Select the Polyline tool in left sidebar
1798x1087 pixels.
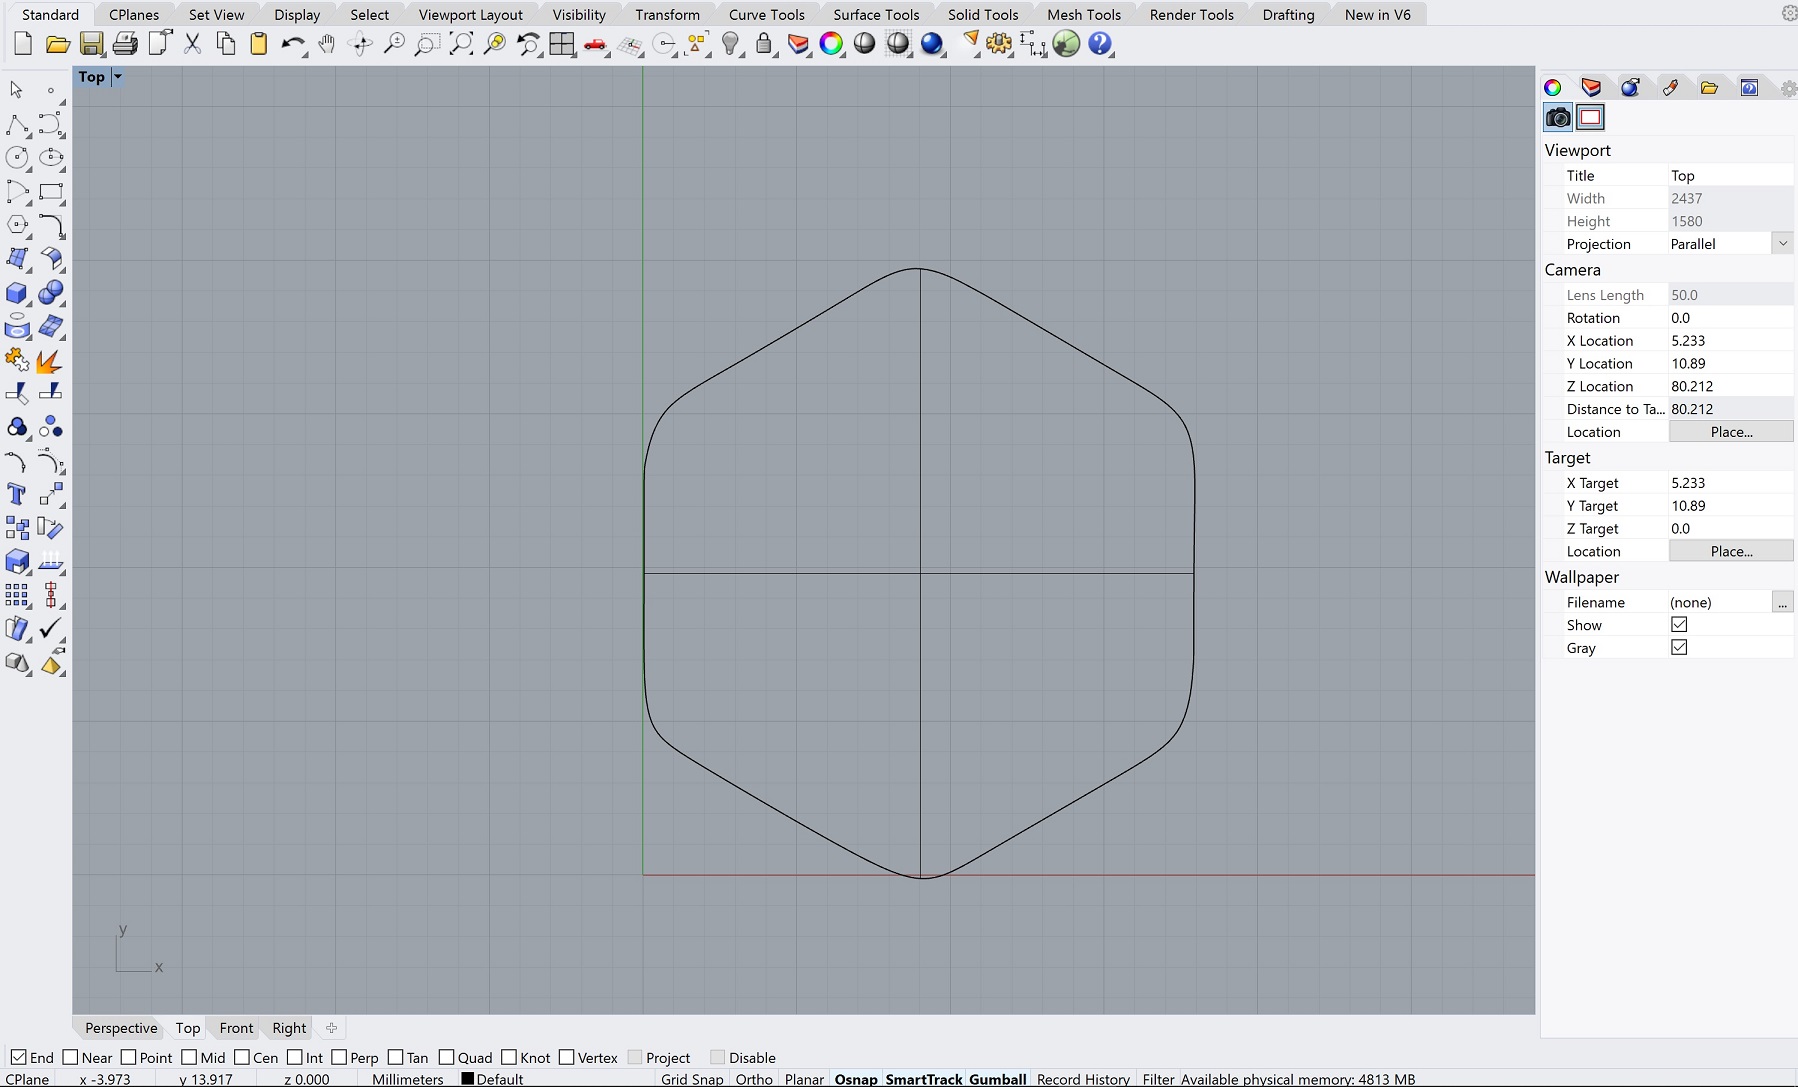point(17,125)
